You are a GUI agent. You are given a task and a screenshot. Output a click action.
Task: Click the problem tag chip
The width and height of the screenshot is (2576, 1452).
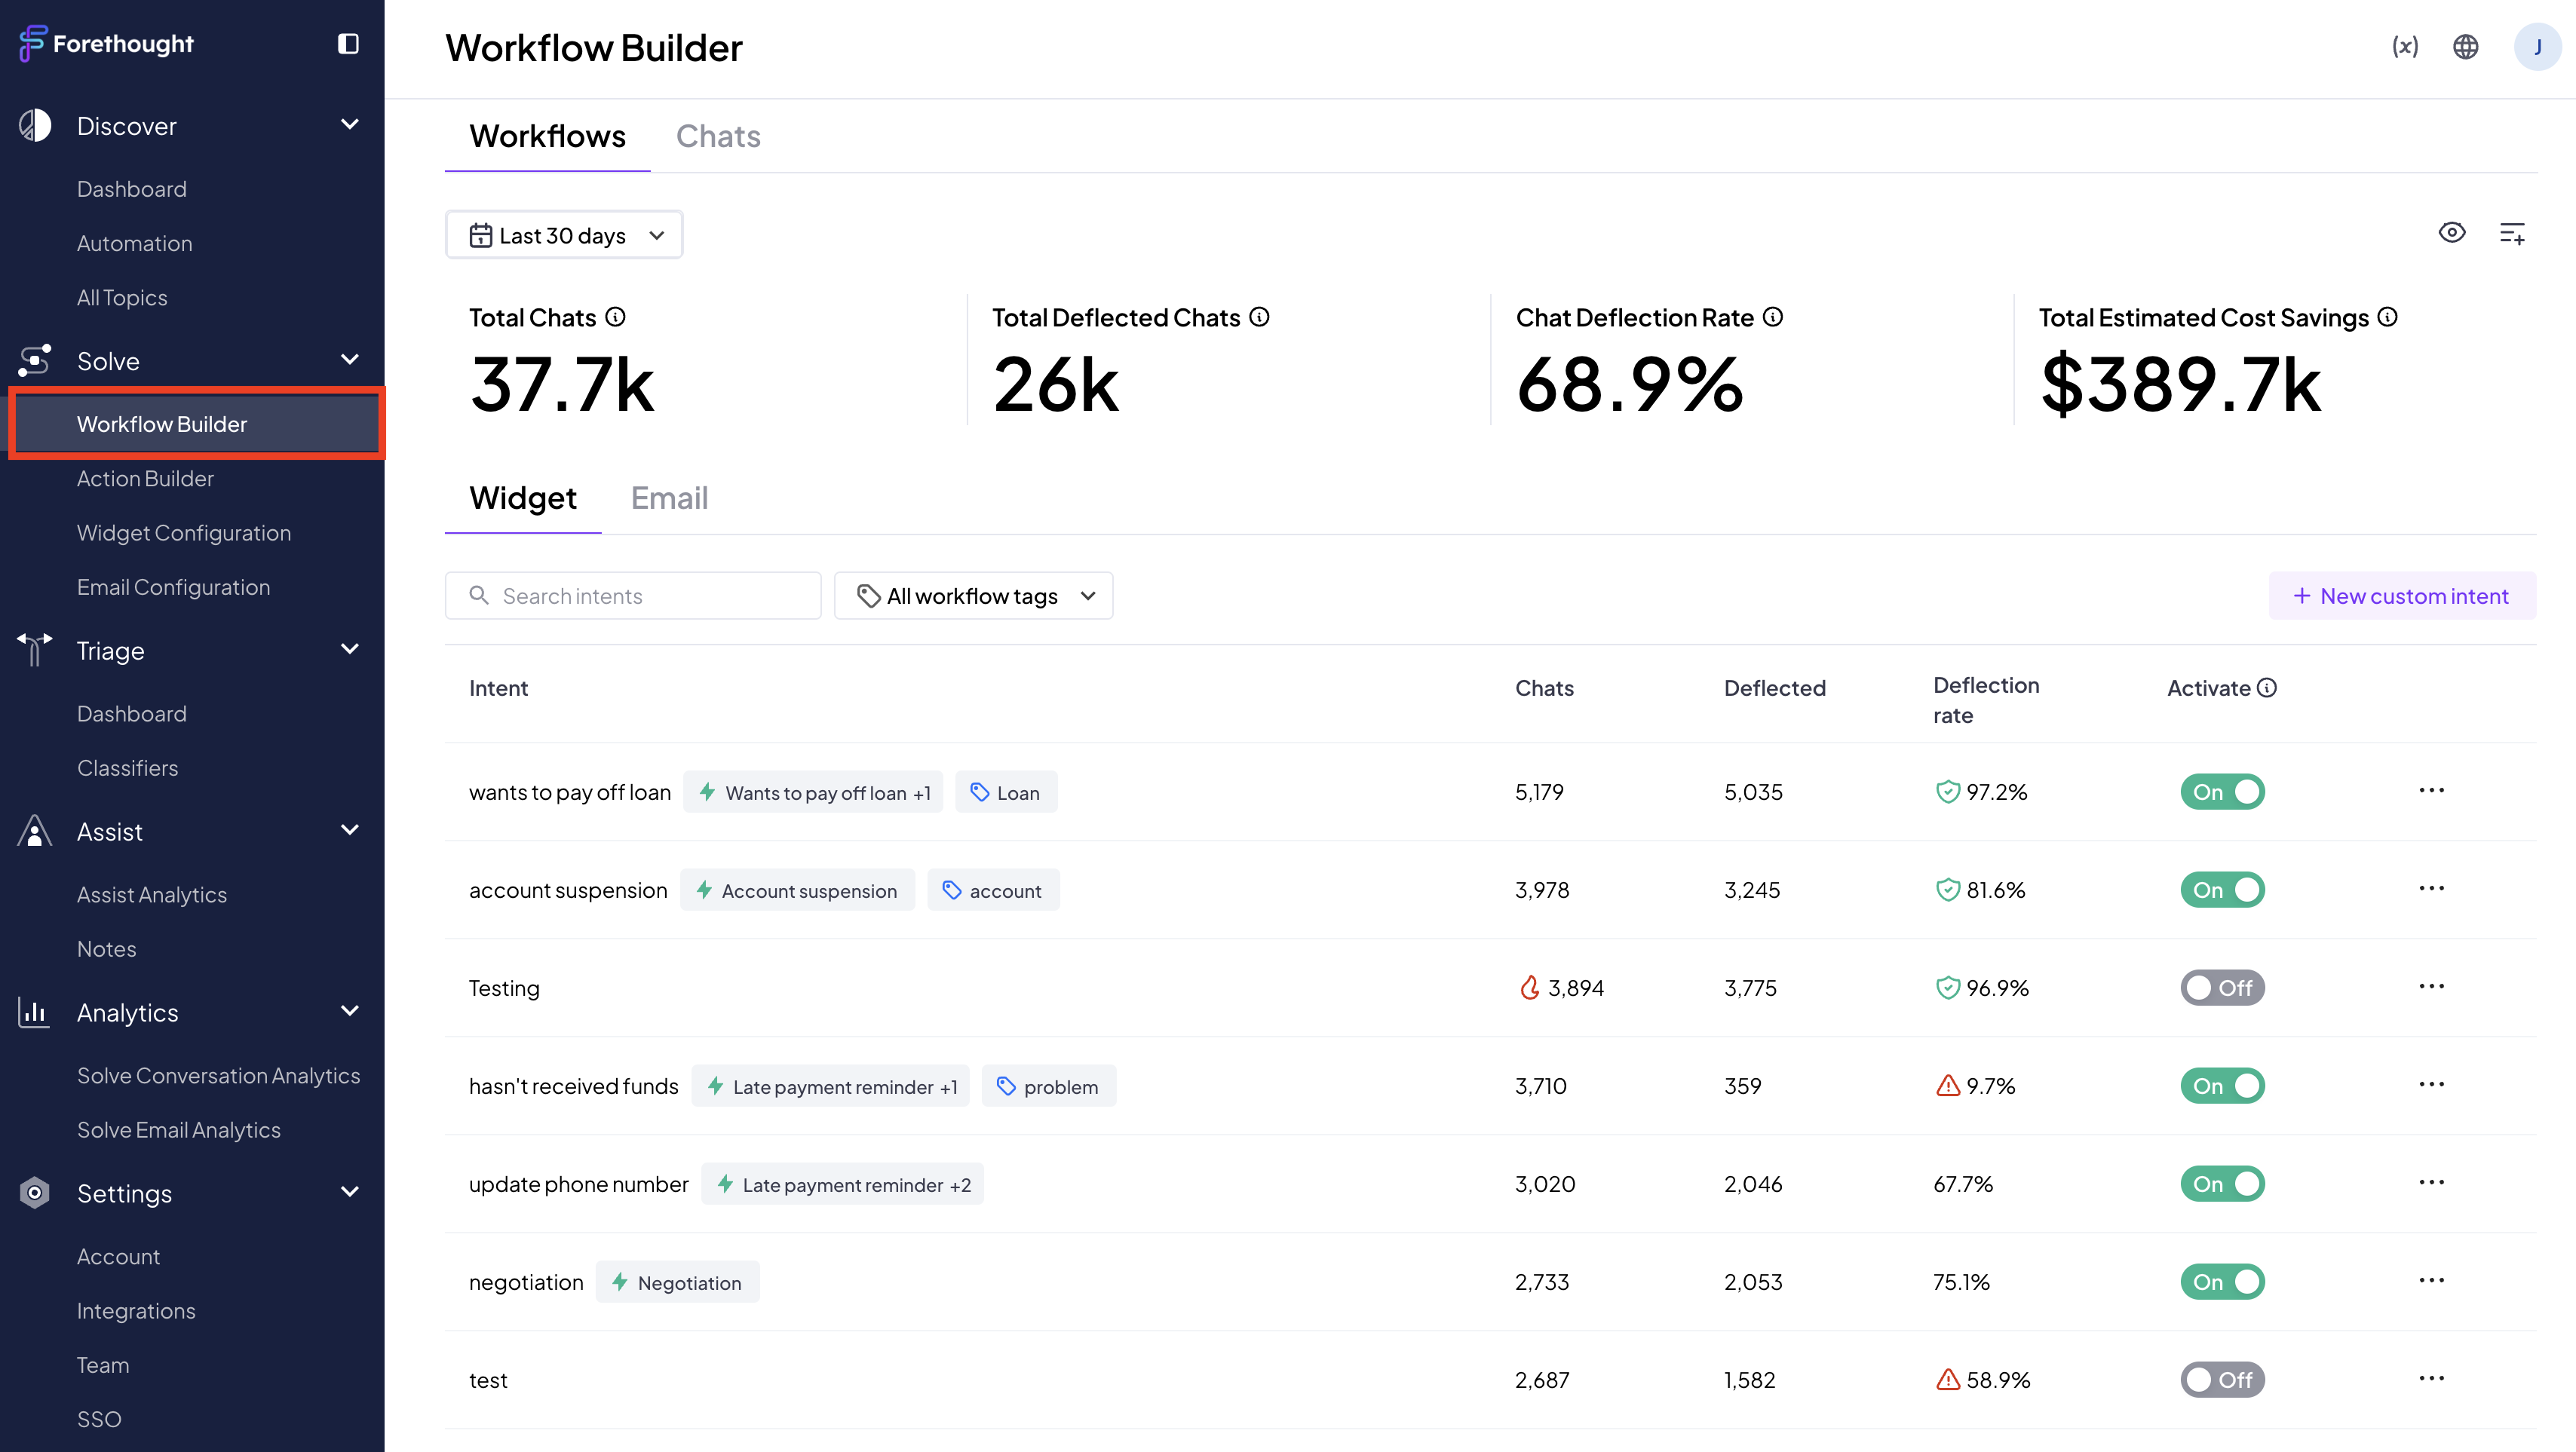(1048, 1086)
